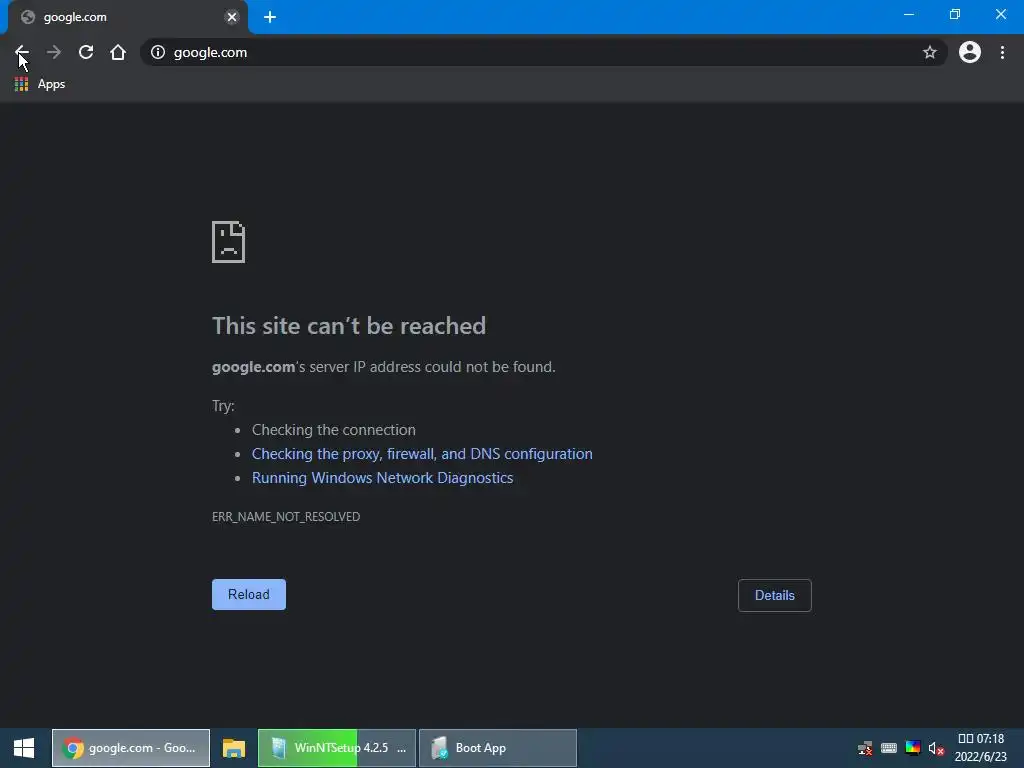
Task: Run Windows Network Diagnostics link
Action: pyautogui.click(x=383, y=478)
